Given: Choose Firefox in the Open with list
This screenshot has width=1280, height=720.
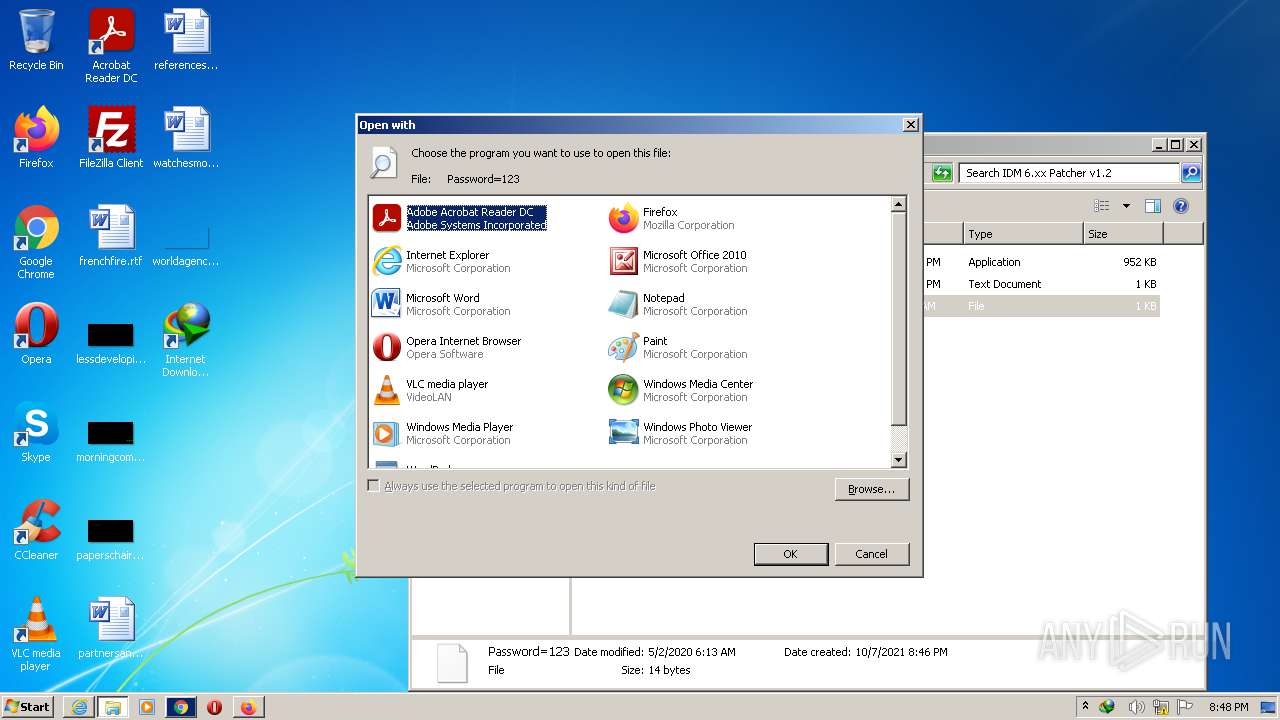Looking at the screenshot, I should pos(672,218).
